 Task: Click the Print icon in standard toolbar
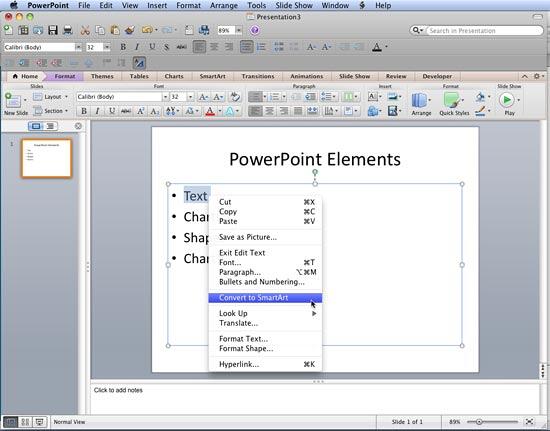(x=68, y=30)
